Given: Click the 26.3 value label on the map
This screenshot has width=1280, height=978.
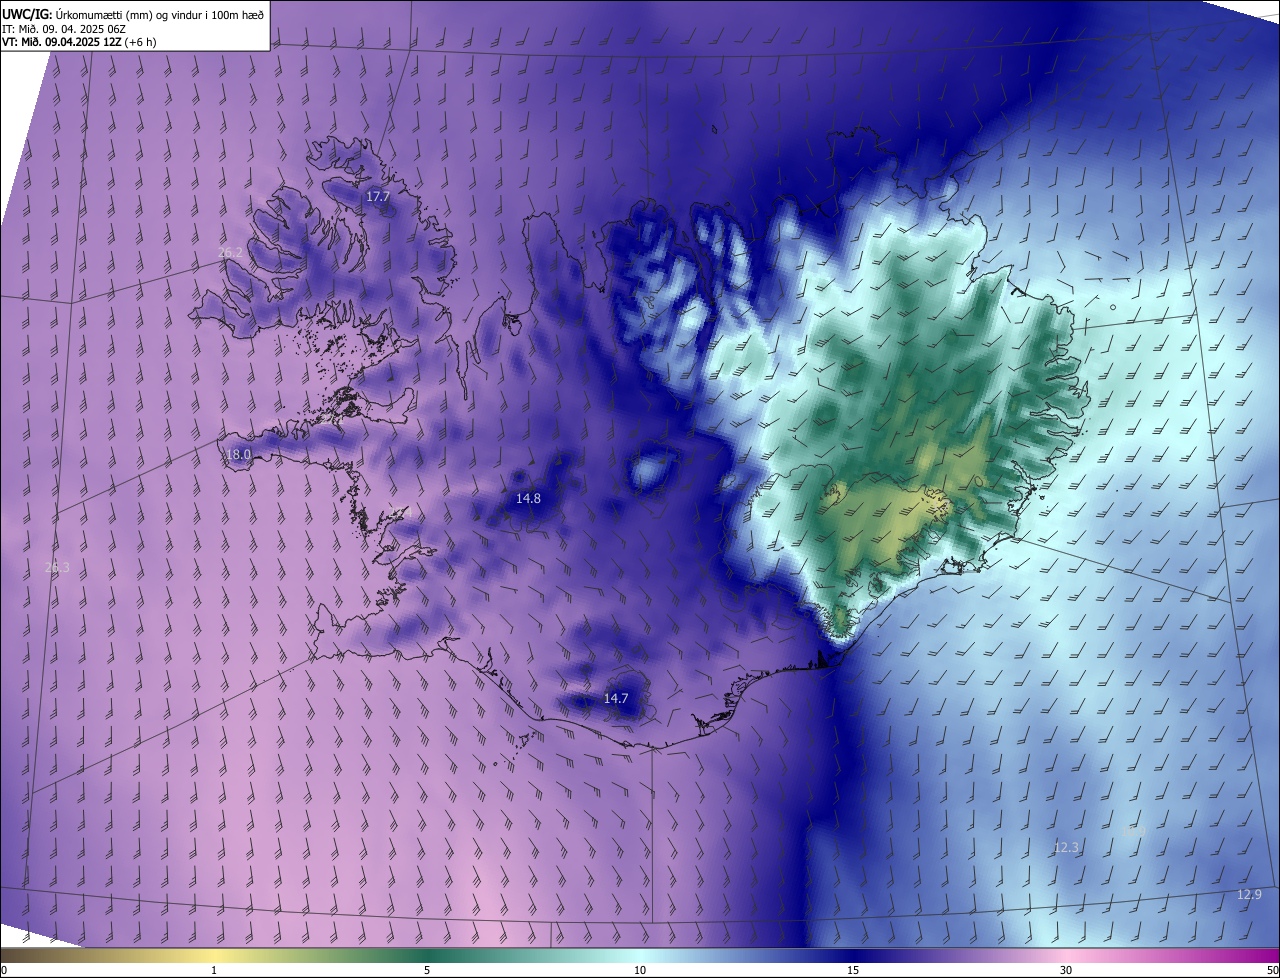Looking at the screenshot, I should pyautogui.click(x=58, y=567).
